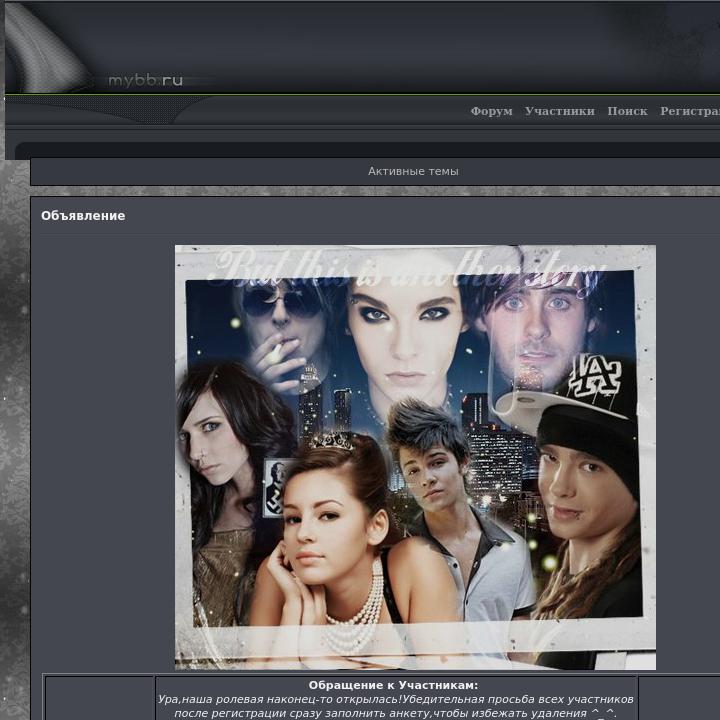Click the Обращение к Участникам heading
This screenshot has height=720, width=720.
(393, 685)
